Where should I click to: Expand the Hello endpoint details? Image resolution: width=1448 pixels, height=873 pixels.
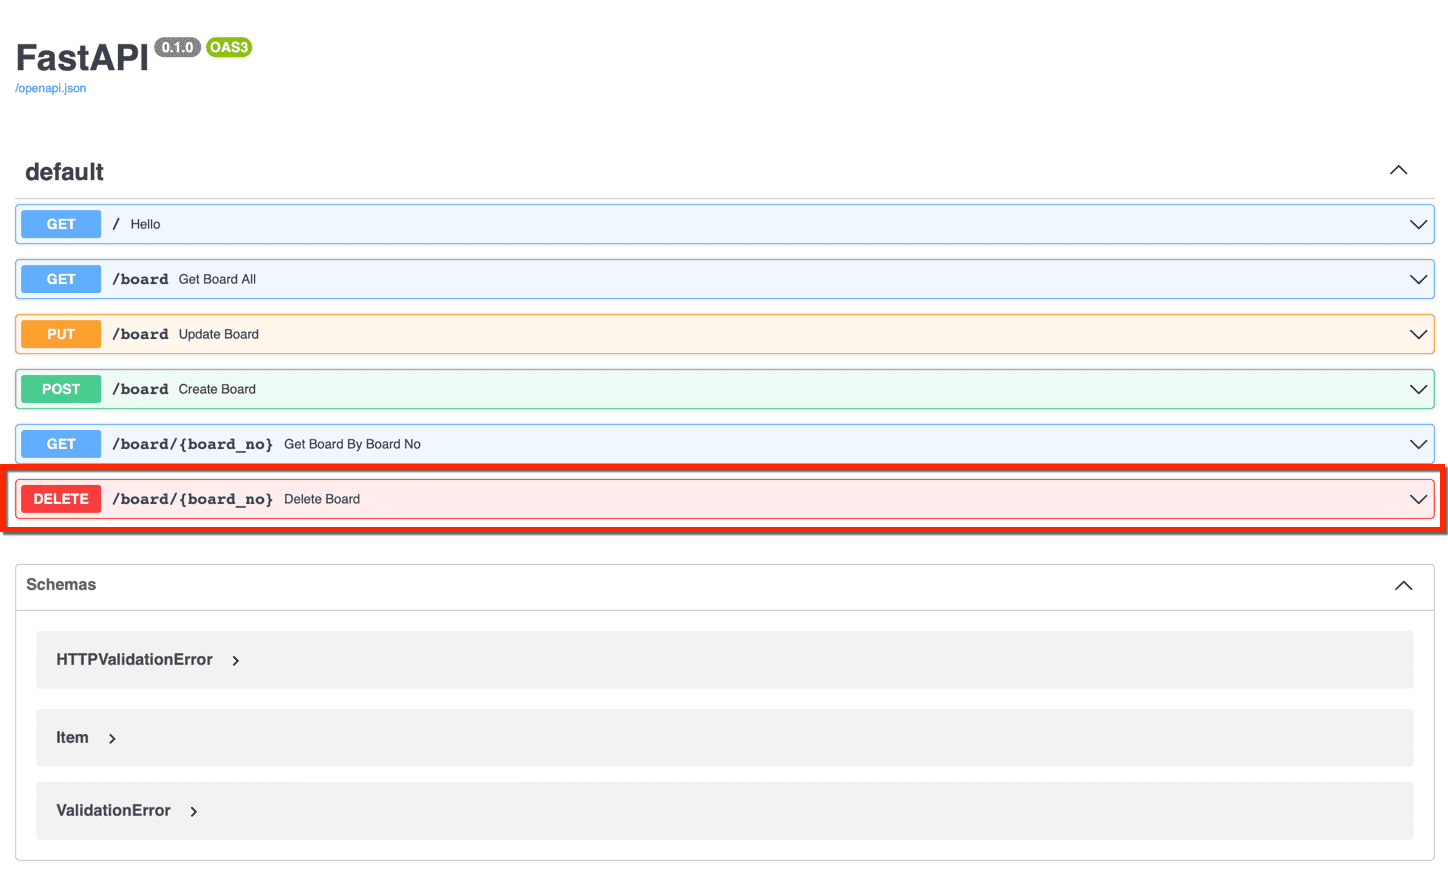pos(1418,224)
